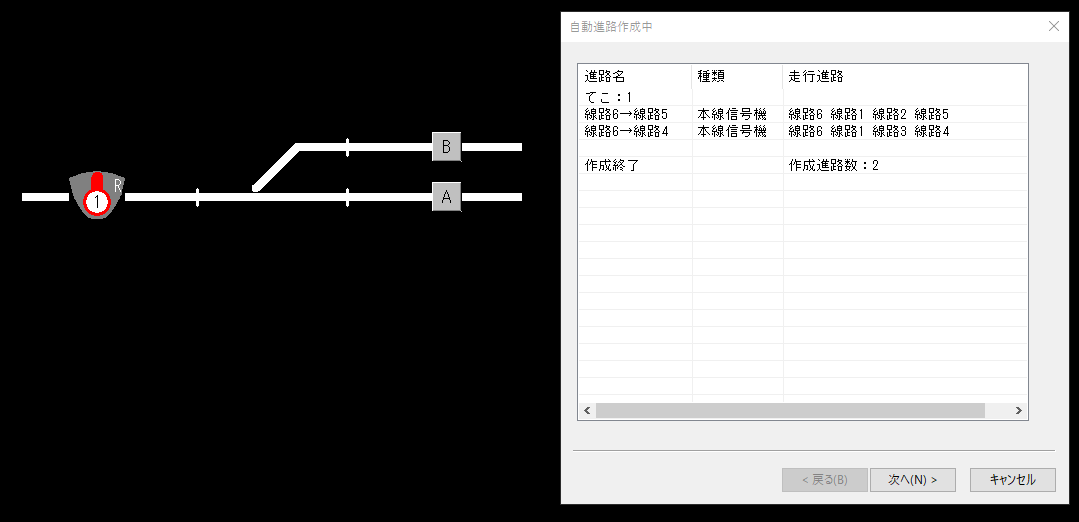Viewport: 1079px width, 522px height.
Task: Select the B destination marker on upper track
Action: coord(446,146)
